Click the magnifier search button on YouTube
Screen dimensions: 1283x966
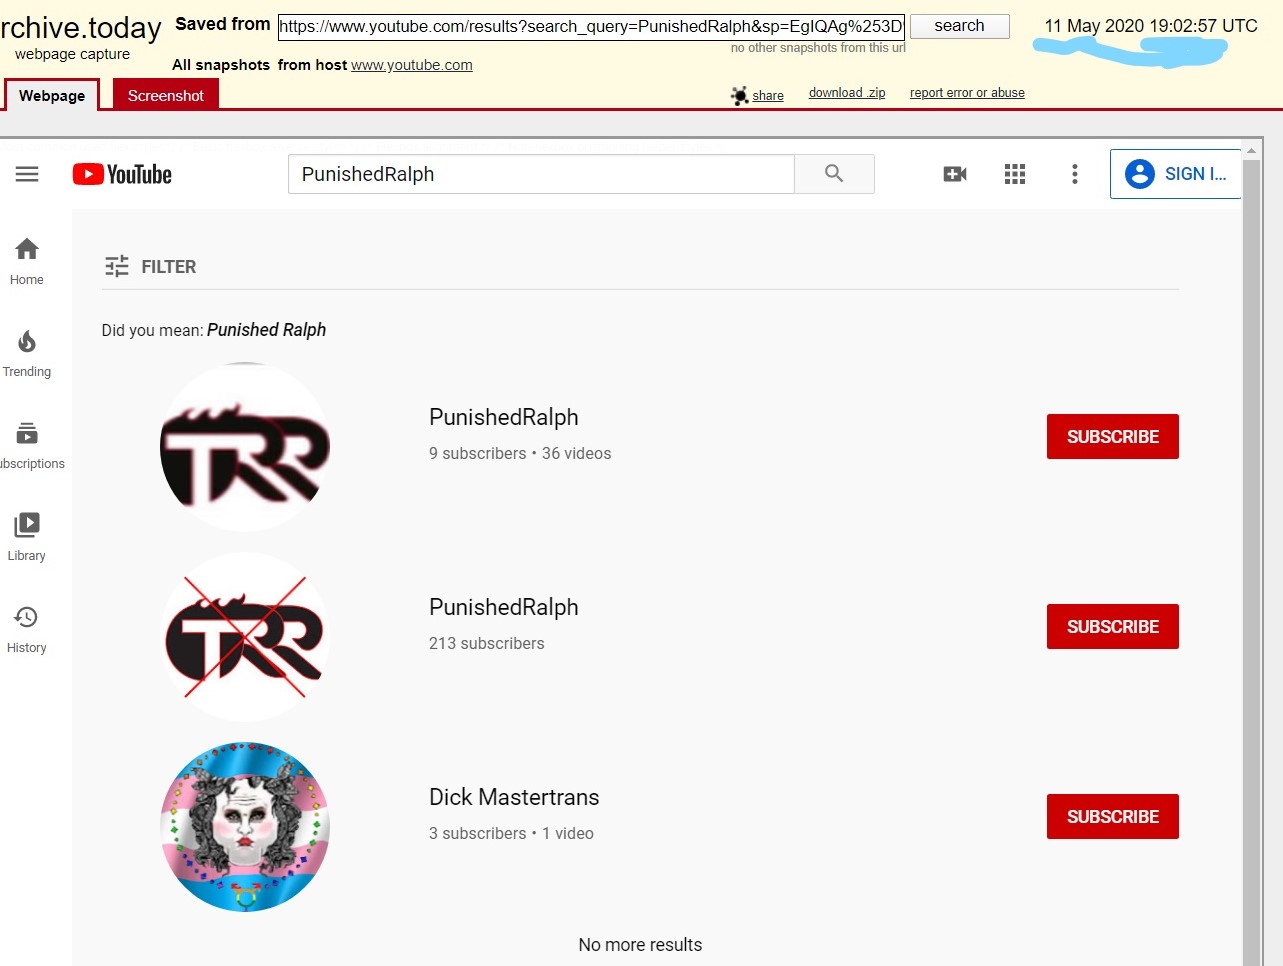[x=834, y=174]
